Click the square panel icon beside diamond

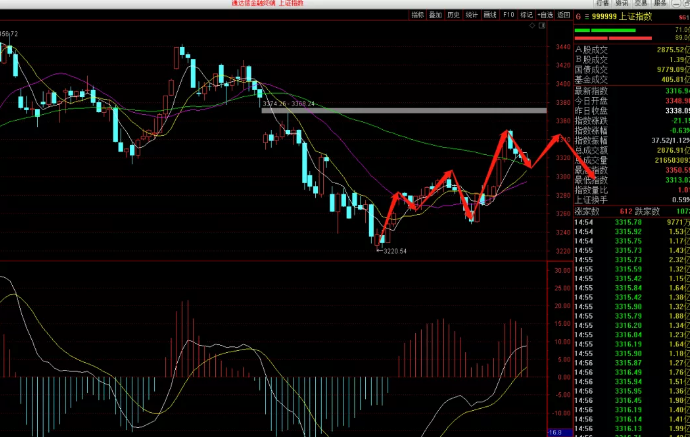pyautogui.click(x=542, y=26)
